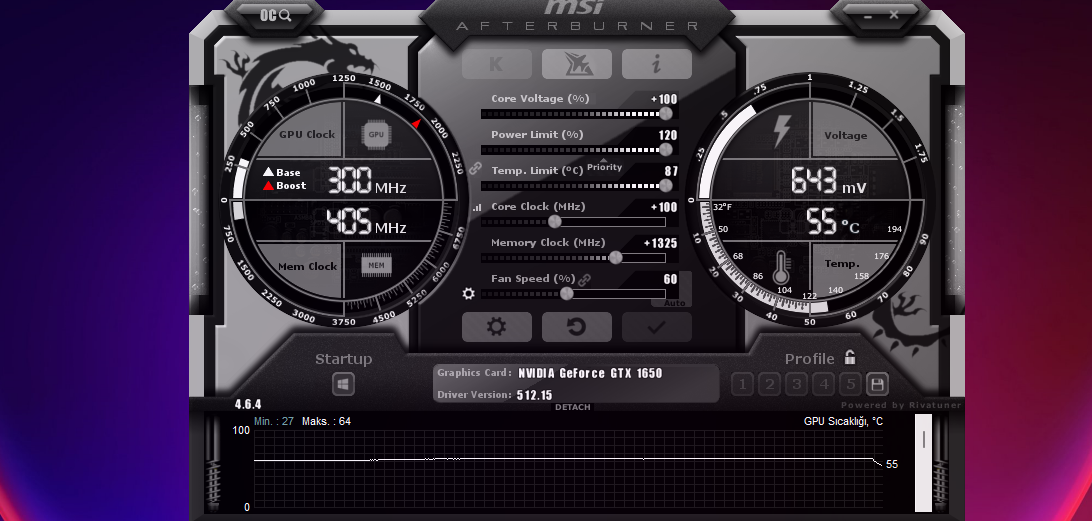Open the voltage/frequency curve editor icon
The image size is (1092, 521).
coord(477,208)
